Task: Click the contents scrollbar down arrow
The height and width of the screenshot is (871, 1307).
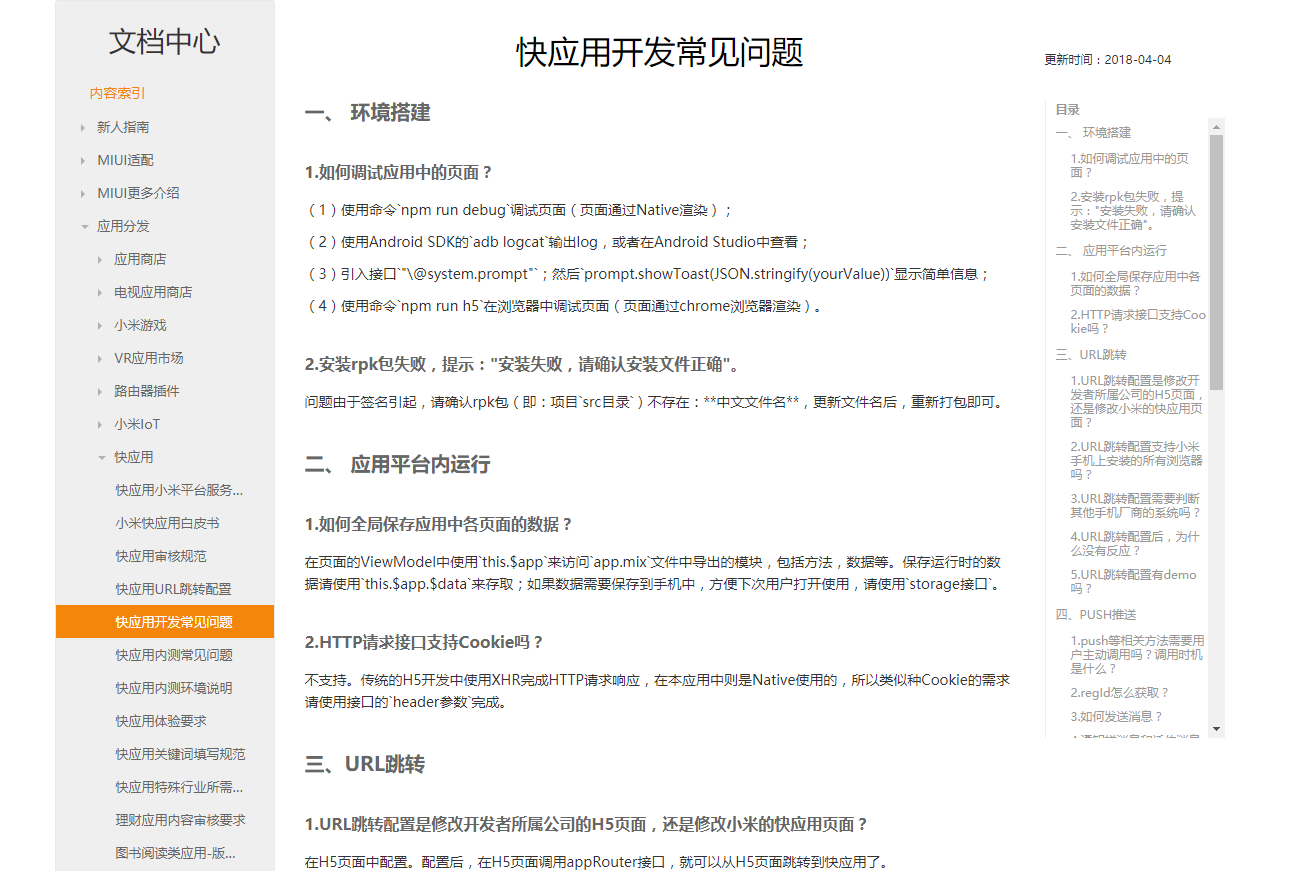Action: tap(1216, 729)
